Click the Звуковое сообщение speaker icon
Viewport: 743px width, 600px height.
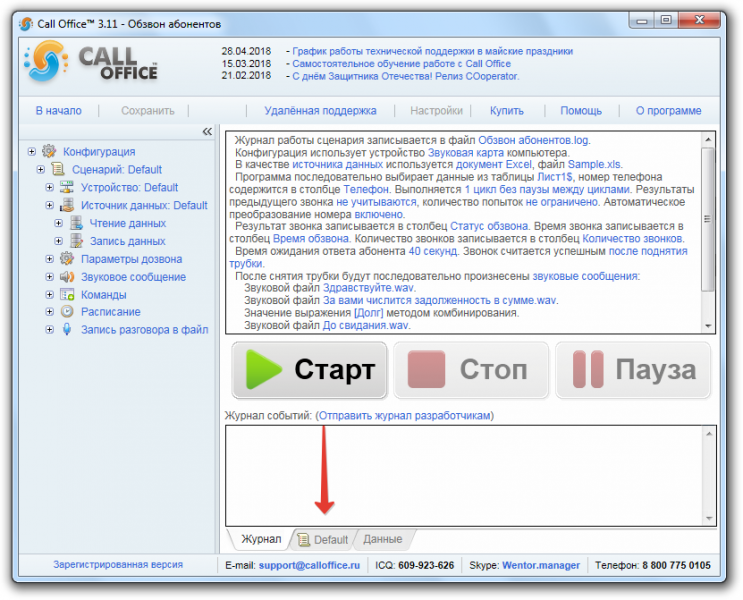coord(67,277)
